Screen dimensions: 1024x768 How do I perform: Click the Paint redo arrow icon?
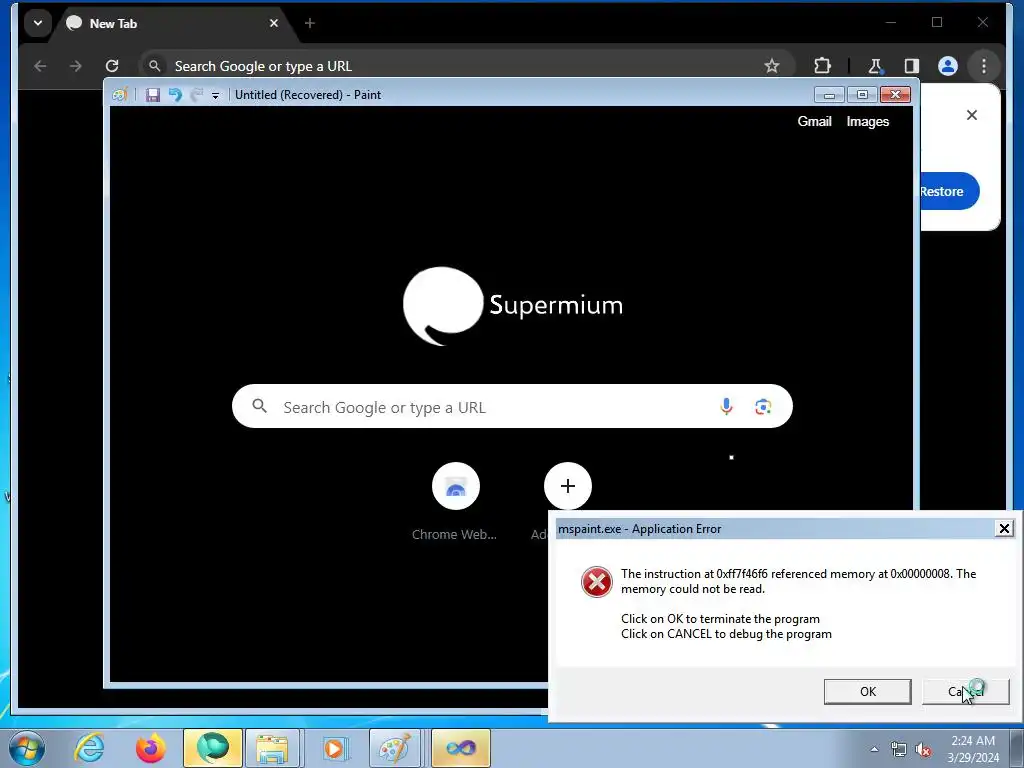tap(197, 95)
